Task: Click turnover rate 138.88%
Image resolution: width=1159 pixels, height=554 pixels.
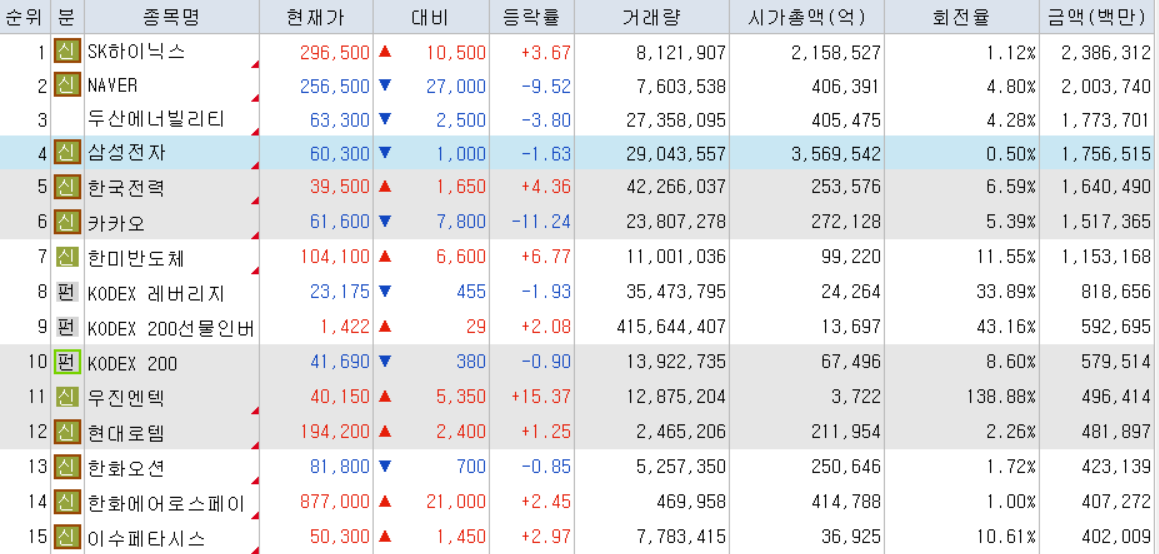Action: pyautogui.click(x=1000, y=397)
